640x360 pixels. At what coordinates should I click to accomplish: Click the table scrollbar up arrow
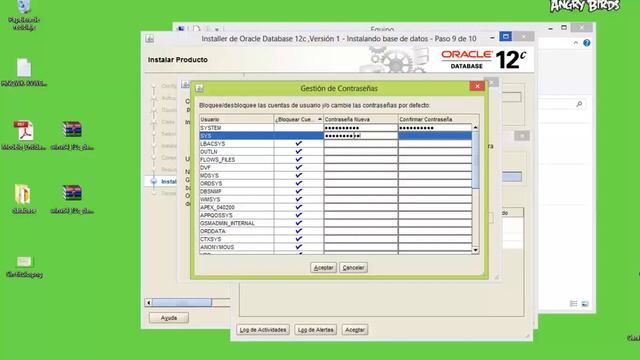tap(476, 128)
